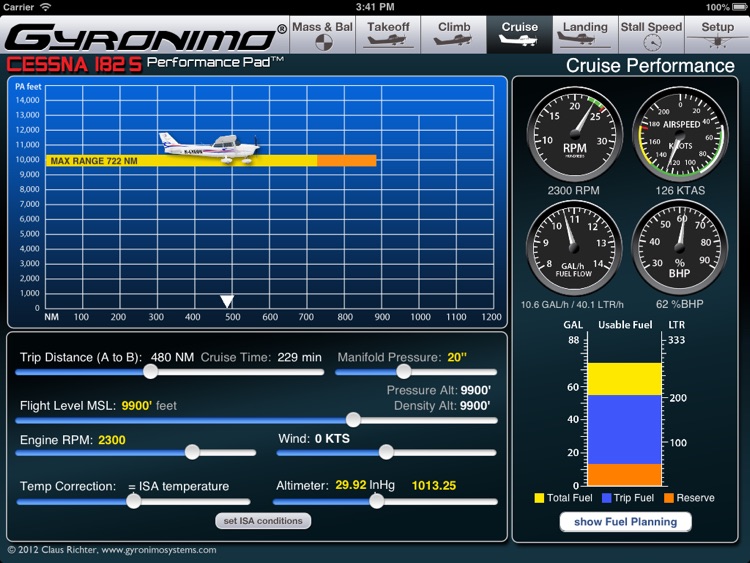Go to the Landing tab
This screenshot has height=563, width=750.
pyautogui.click(x=585, y=34)
